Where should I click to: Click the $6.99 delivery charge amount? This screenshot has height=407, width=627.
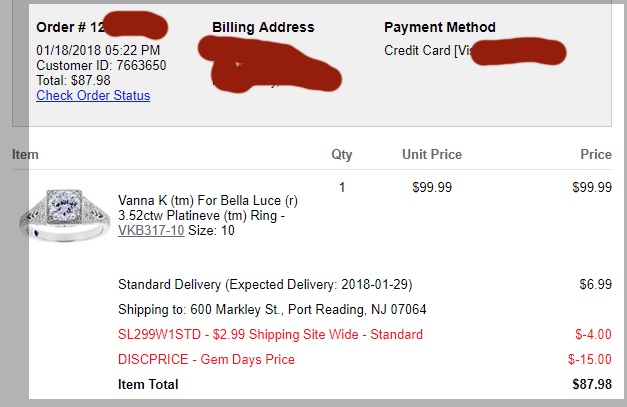coord(595,285)
